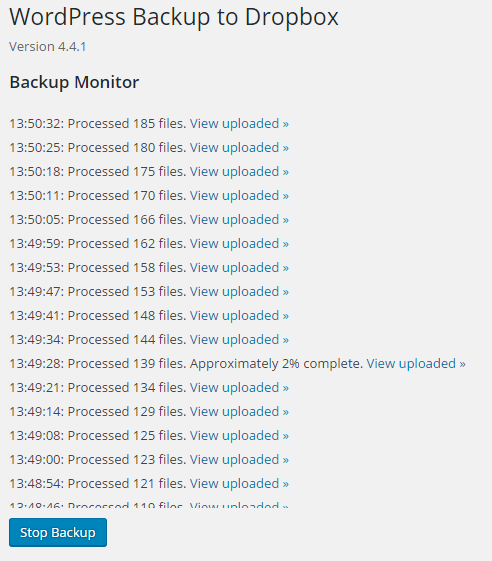Image resolution: width=492 pixels, height=561 pixels.
Task: Follow View uploaded for 125 files
Action: click(x=239, y=435)
